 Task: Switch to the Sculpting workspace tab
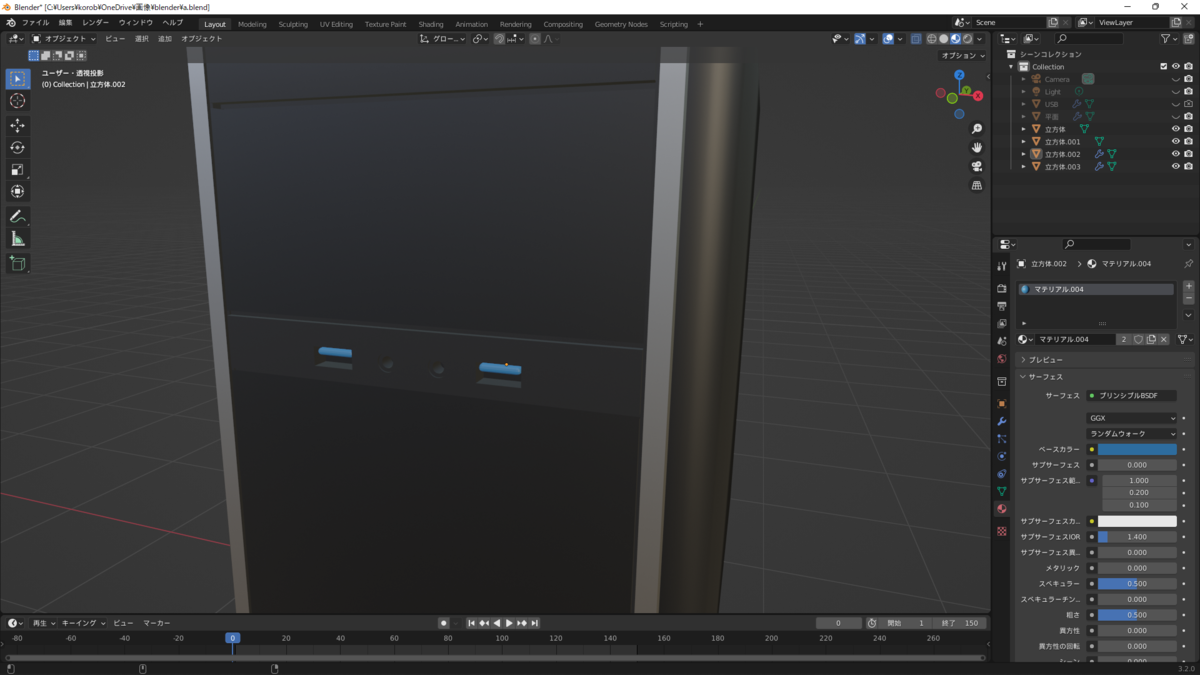293,24
